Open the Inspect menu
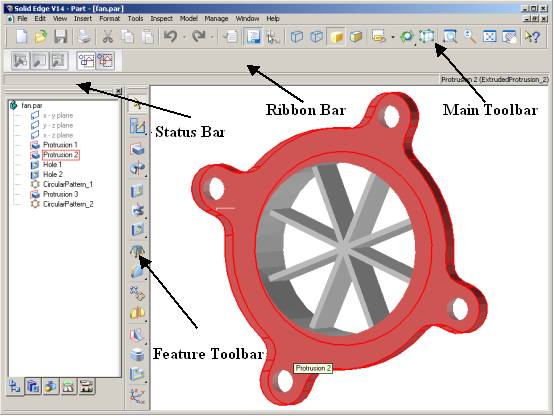 pyautogui.click(x=161, y=18)
